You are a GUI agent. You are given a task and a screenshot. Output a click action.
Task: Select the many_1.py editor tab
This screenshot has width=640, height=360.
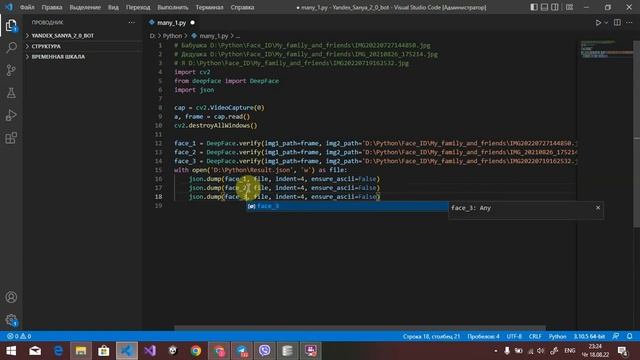171,23
